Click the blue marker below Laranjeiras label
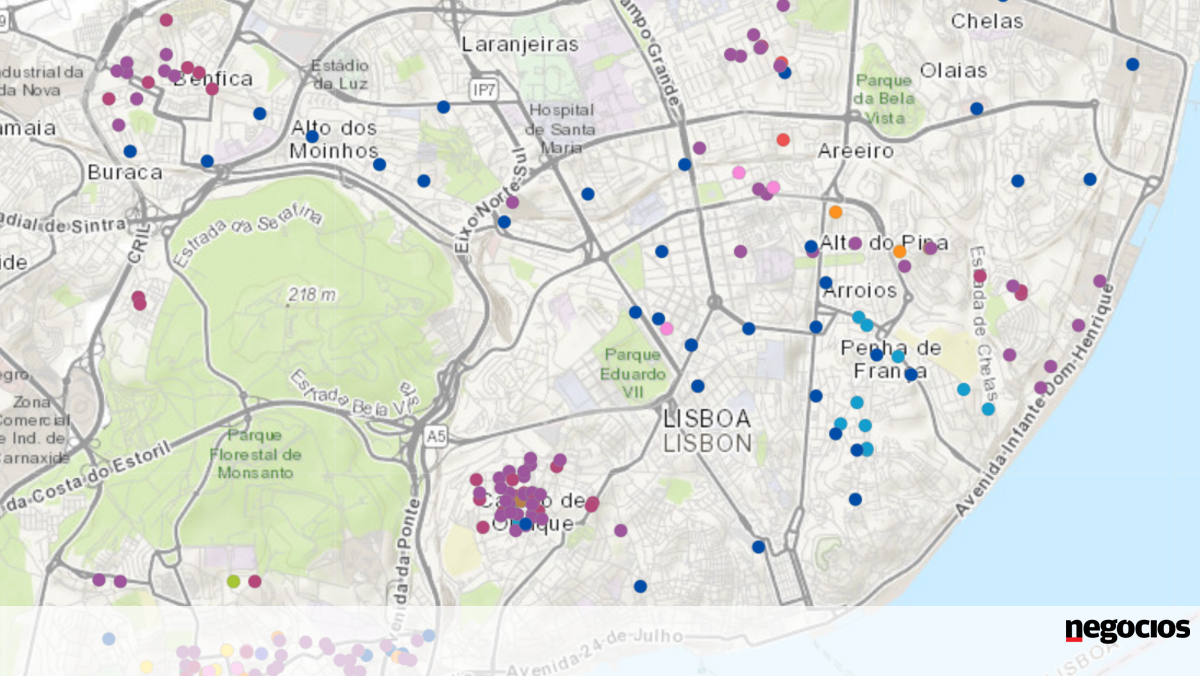 click(x=443, y=106)
